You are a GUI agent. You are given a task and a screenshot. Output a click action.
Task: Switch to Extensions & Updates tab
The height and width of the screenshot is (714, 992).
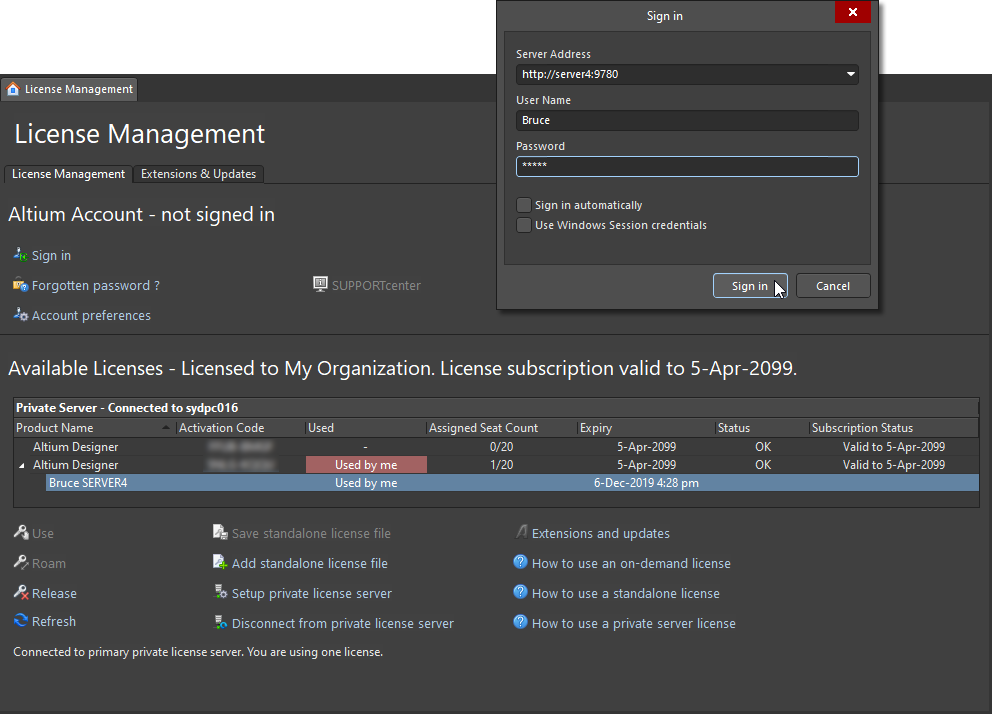point(198,174)
